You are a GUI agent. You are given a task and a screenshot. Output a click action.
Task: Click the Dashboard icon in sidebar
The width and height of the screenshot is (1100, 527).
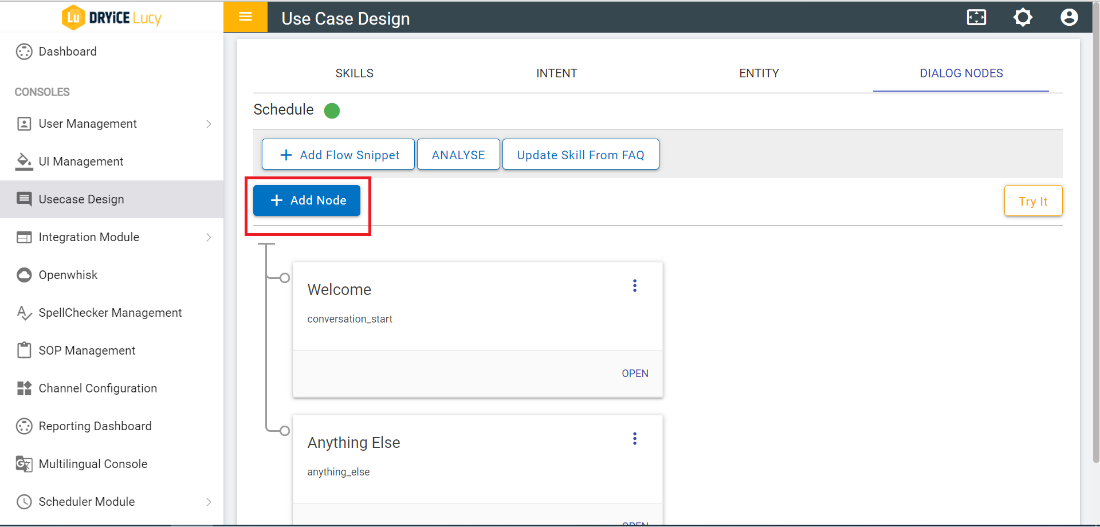pyautogui.click(x=25, y=52)
